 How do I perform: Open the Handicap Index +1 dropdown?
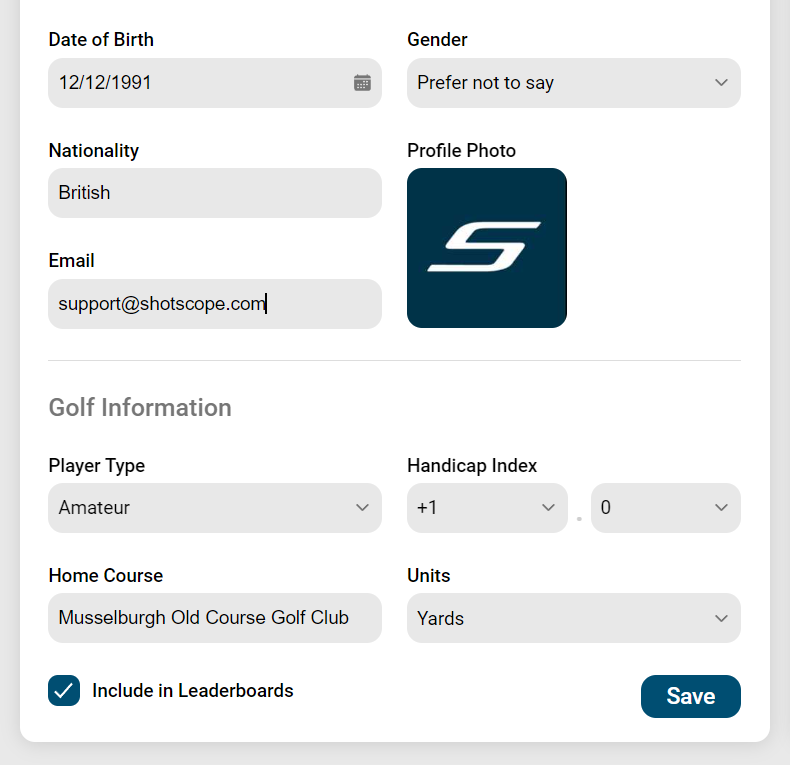[x=487, y=507]
